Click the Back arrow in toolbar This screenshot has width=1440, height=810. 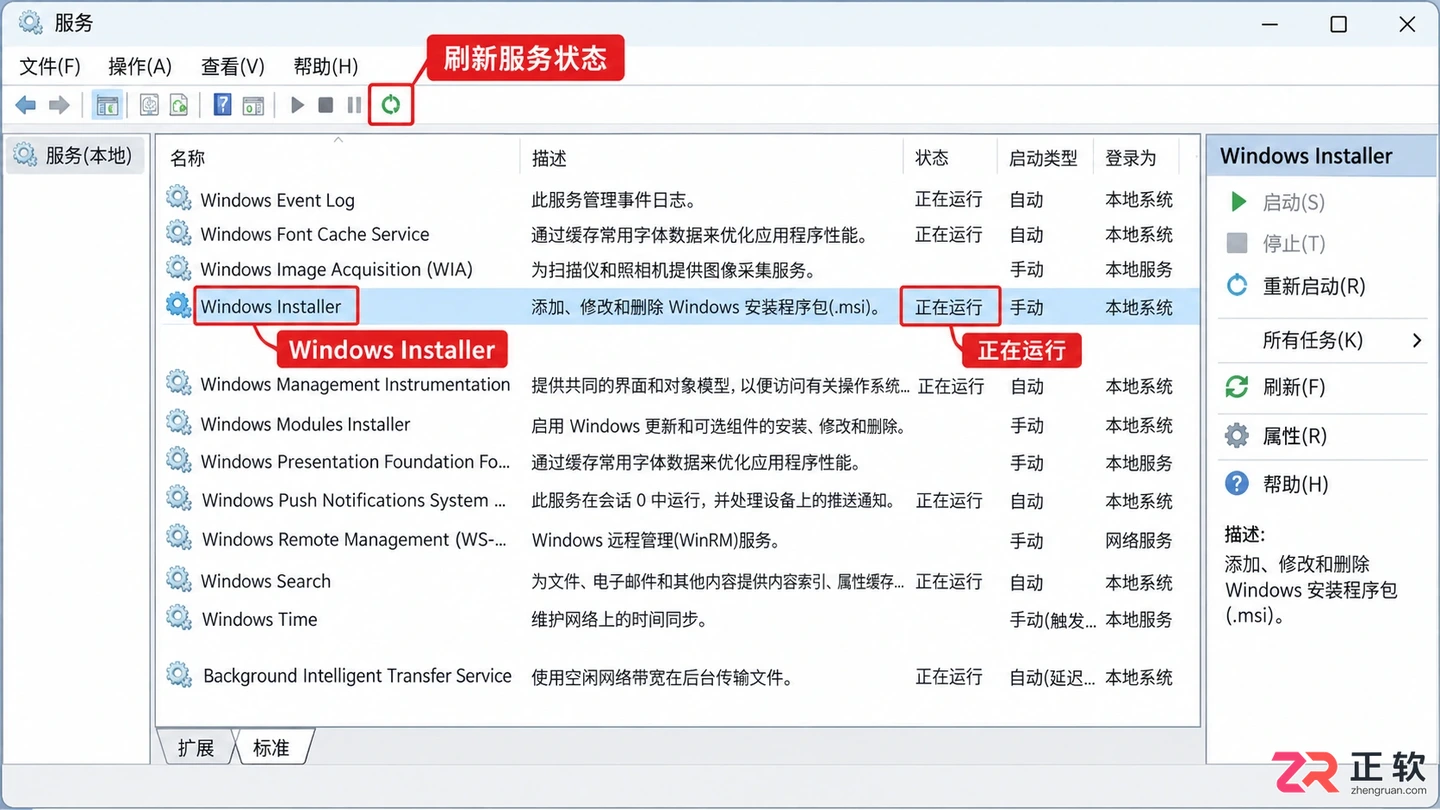(26, 105)
